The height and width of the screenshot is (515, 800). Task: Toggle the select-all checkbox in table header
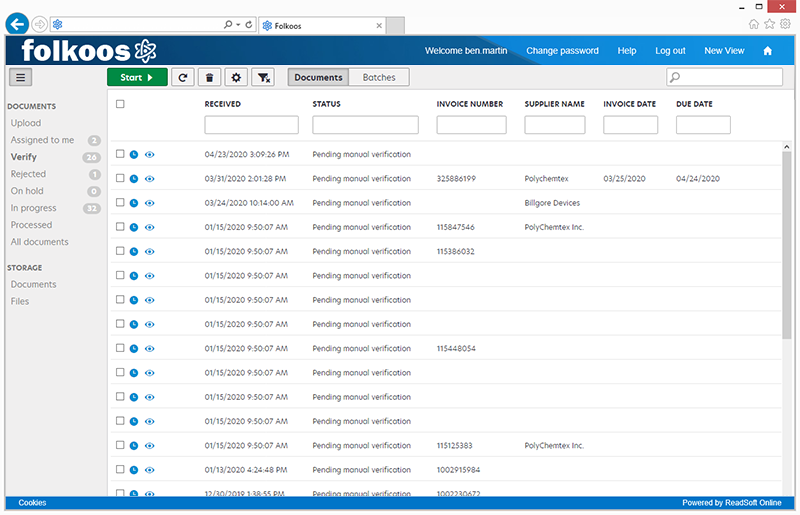pyautogui.click(x=120, y=104)
